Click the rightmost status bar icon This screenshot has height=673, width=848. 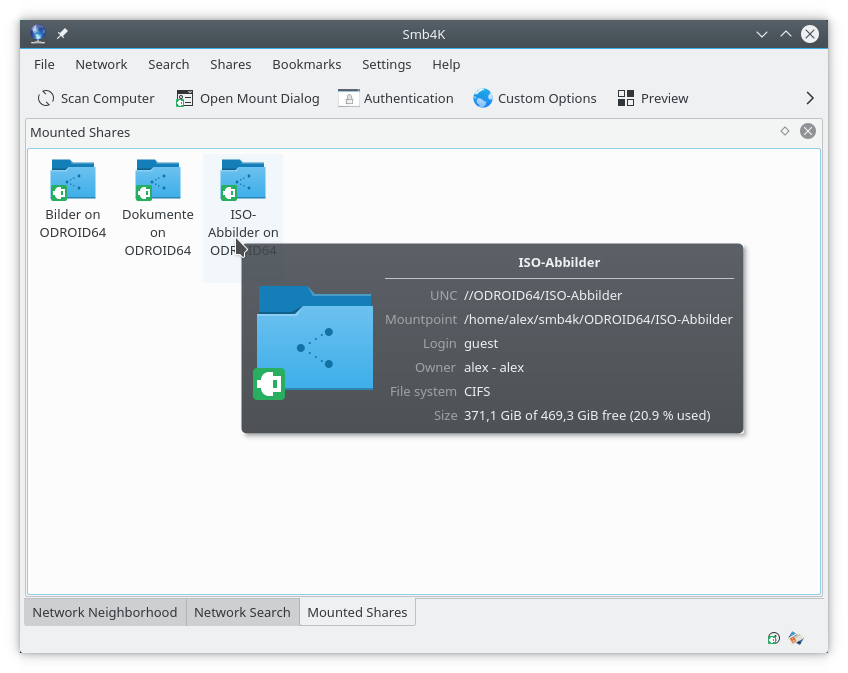(x=796, y=638)
